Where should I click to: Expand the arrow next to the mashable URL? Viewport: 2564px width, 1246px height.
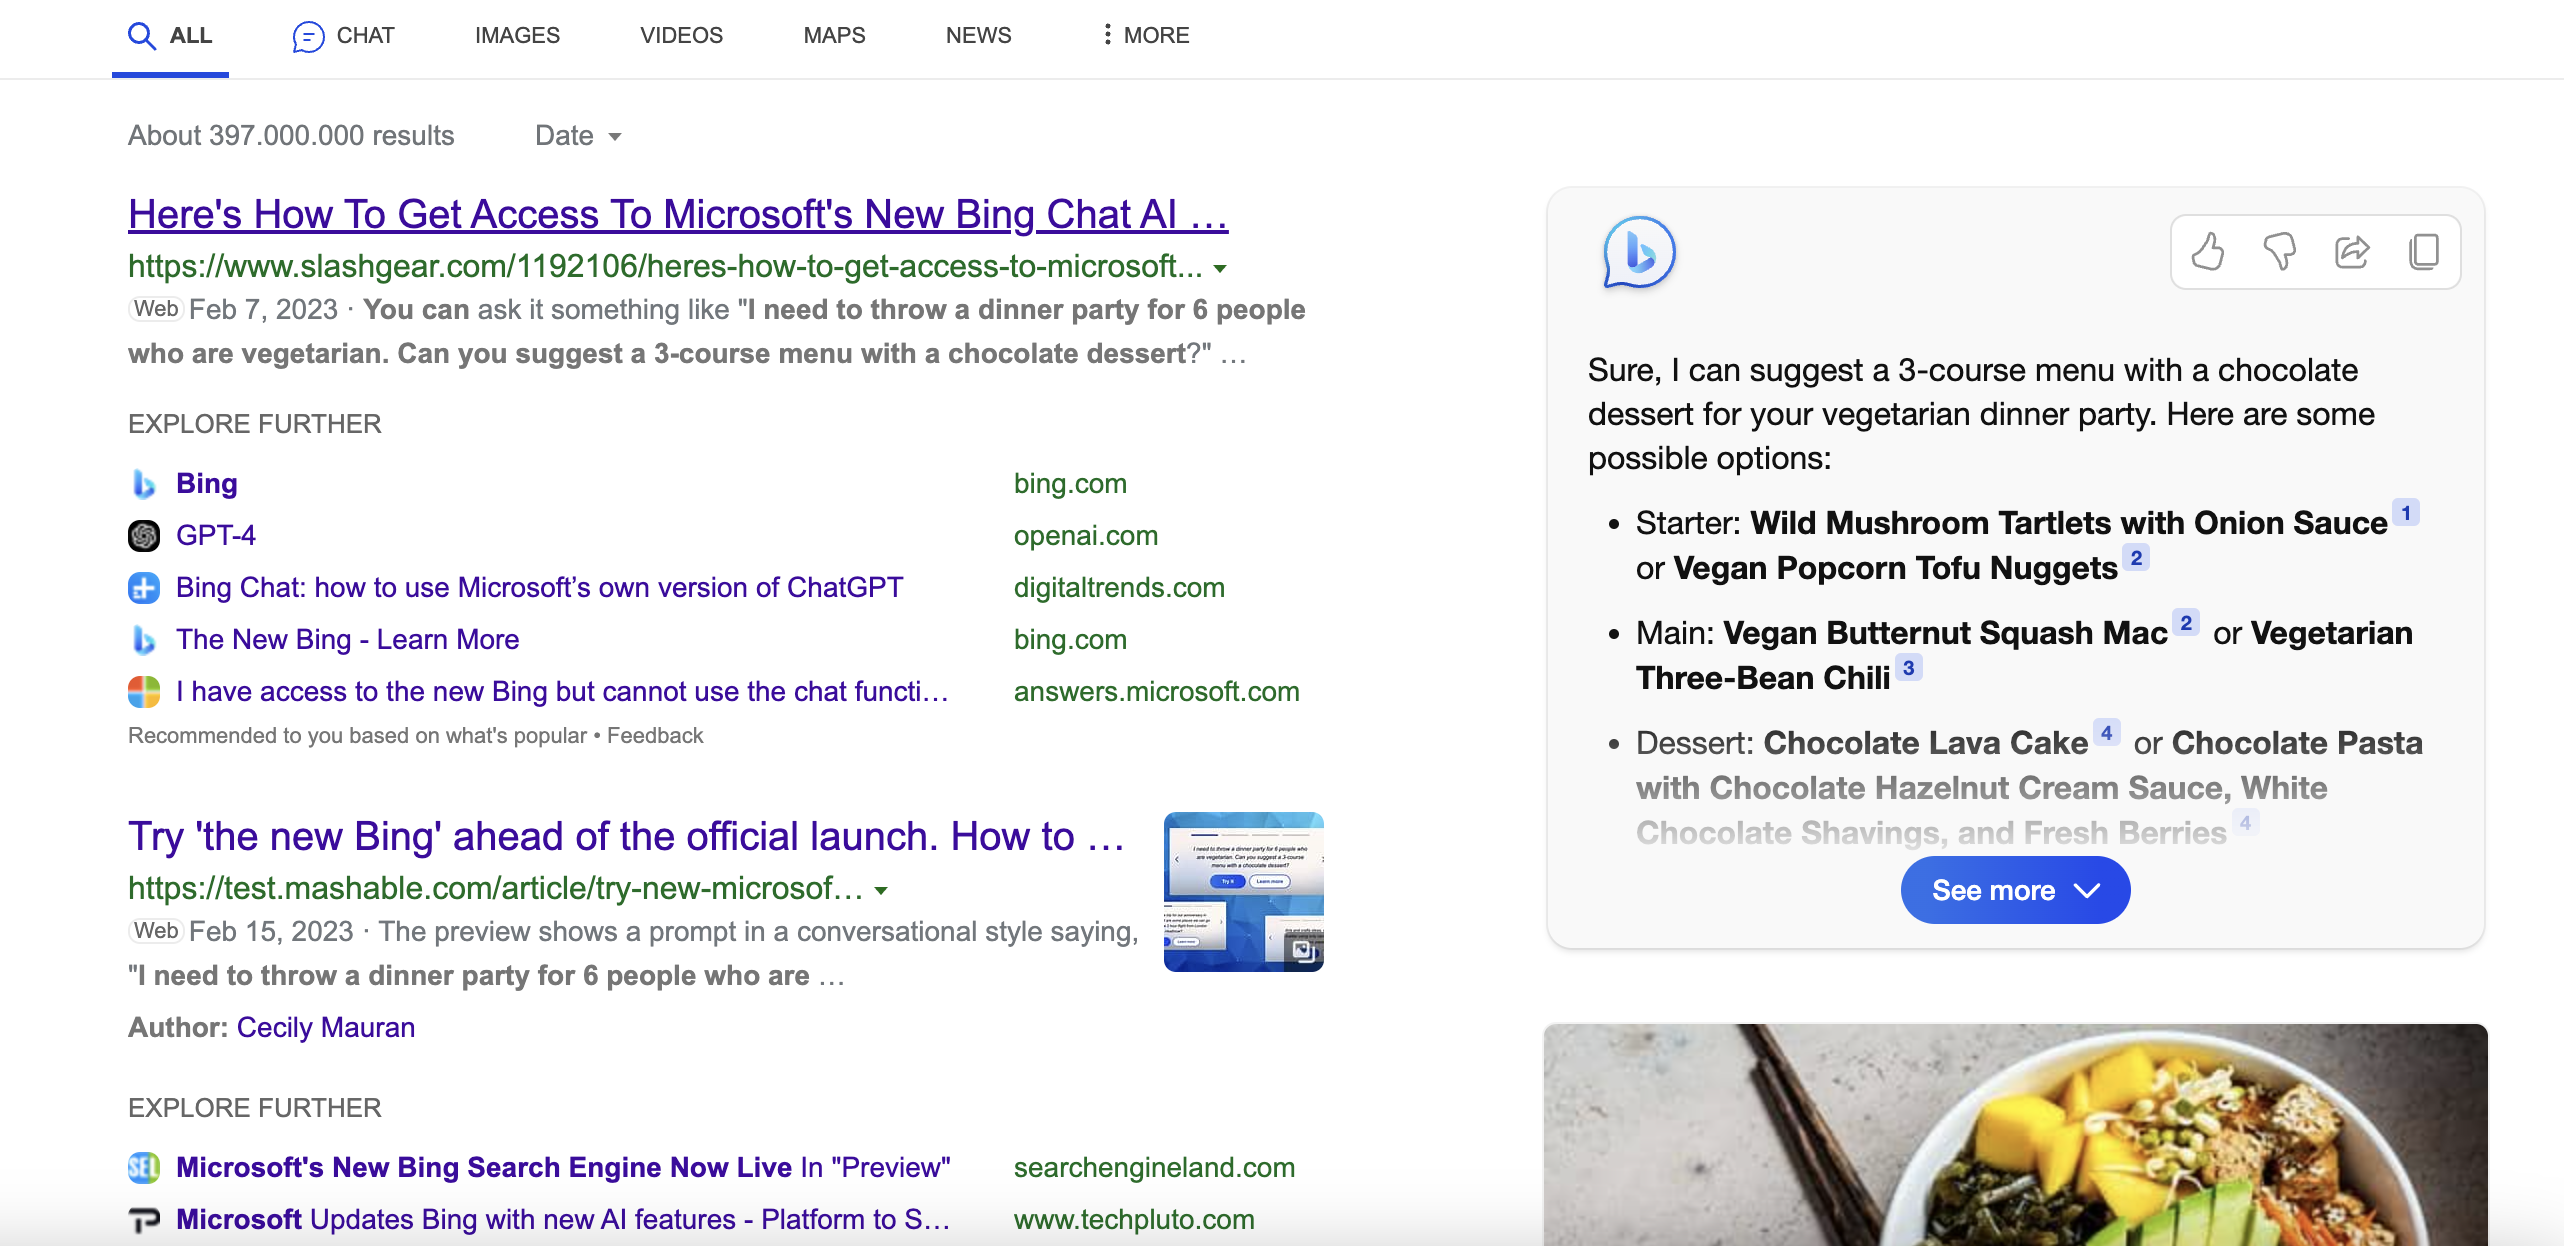881,890
